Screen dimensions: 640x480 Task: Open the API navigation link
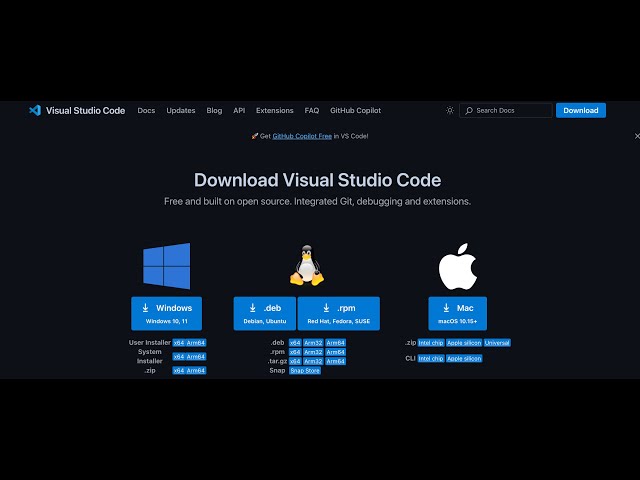(x=239, y=111)
